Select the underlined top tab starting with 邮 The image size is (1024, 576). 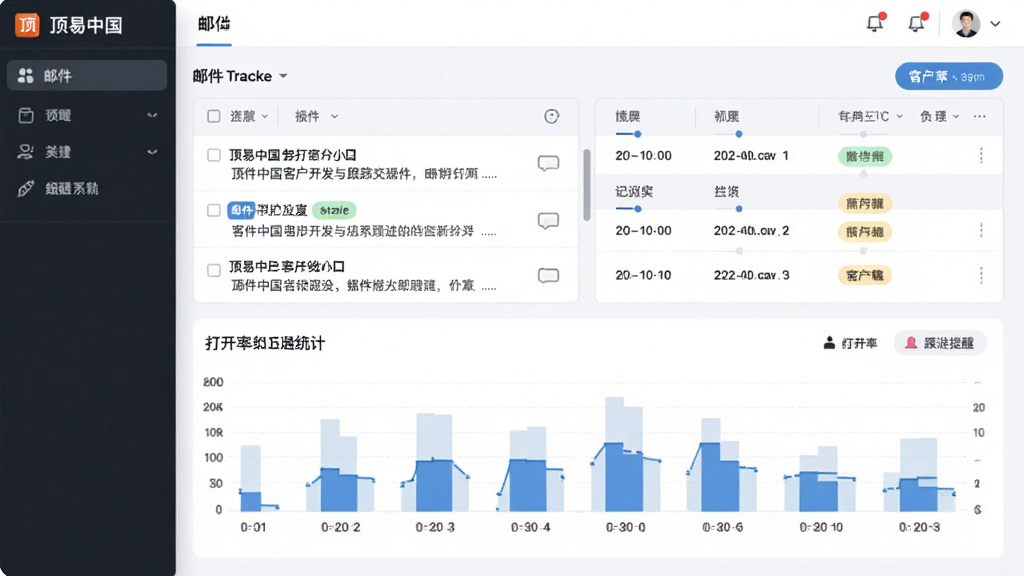coord(214,24)
